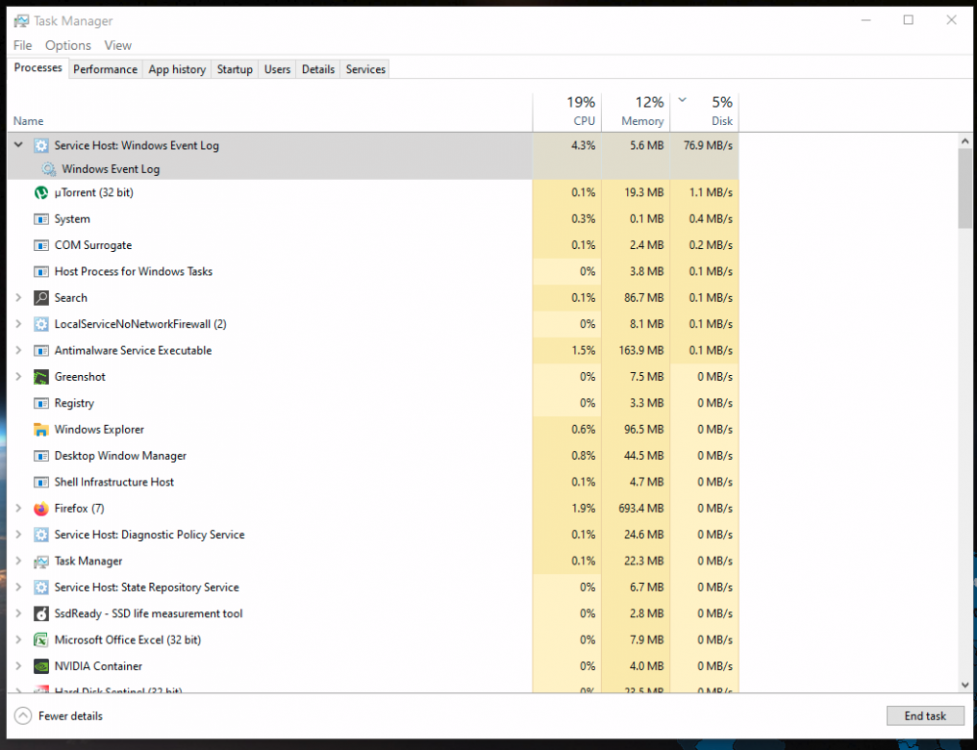Select the Processes tab
Screen dimensions: 977x750
point(38,68)
